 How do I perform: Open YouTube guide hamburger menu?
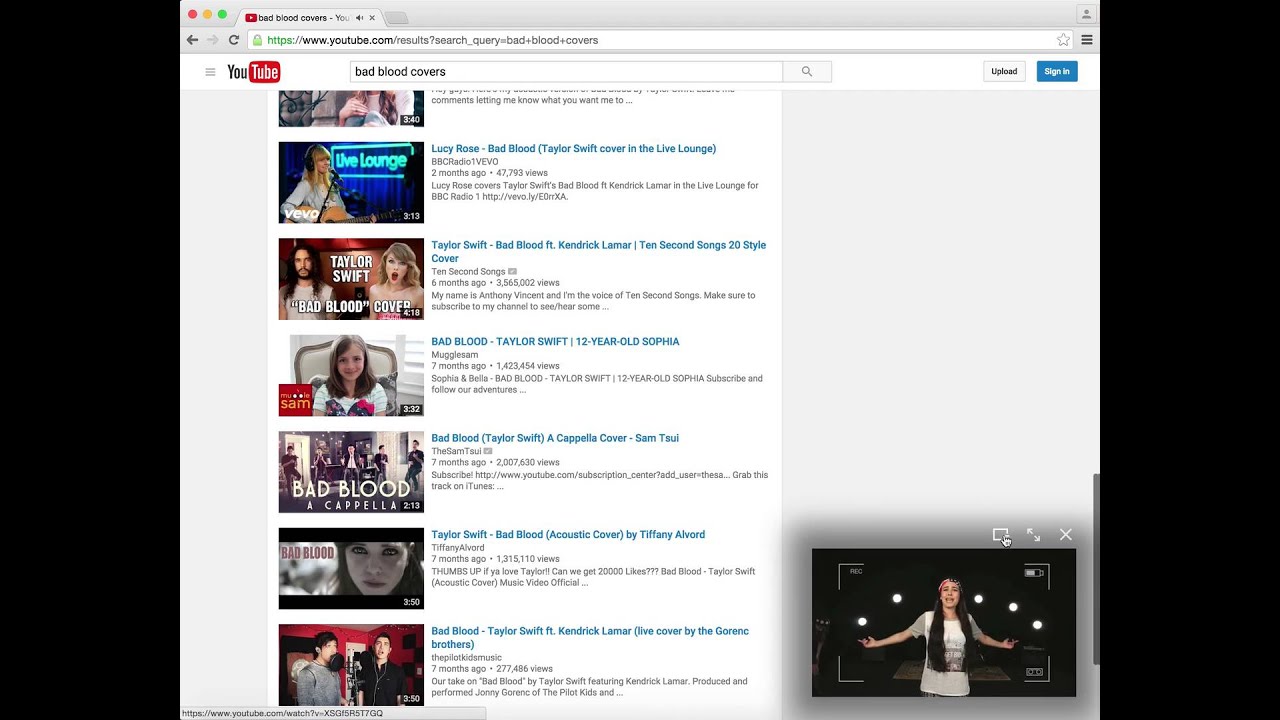click(210, 72)
